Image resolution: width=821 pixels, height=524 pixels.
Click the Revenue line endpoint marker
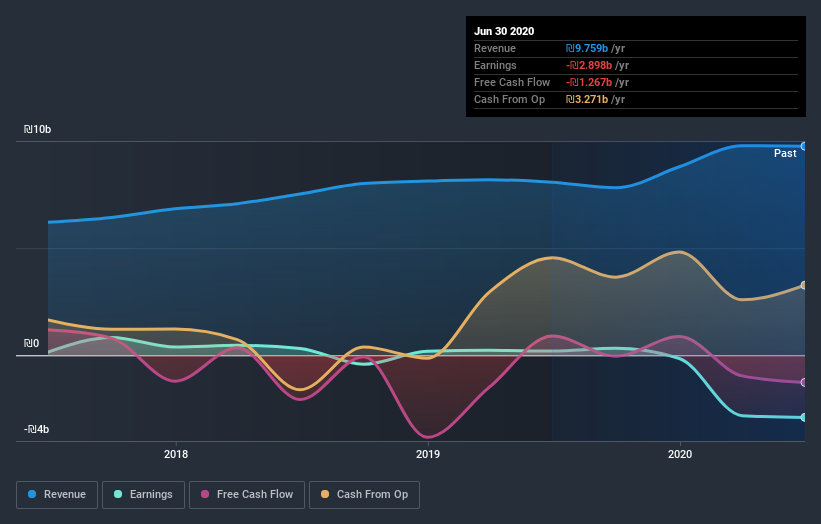click(x=804, y=146)
